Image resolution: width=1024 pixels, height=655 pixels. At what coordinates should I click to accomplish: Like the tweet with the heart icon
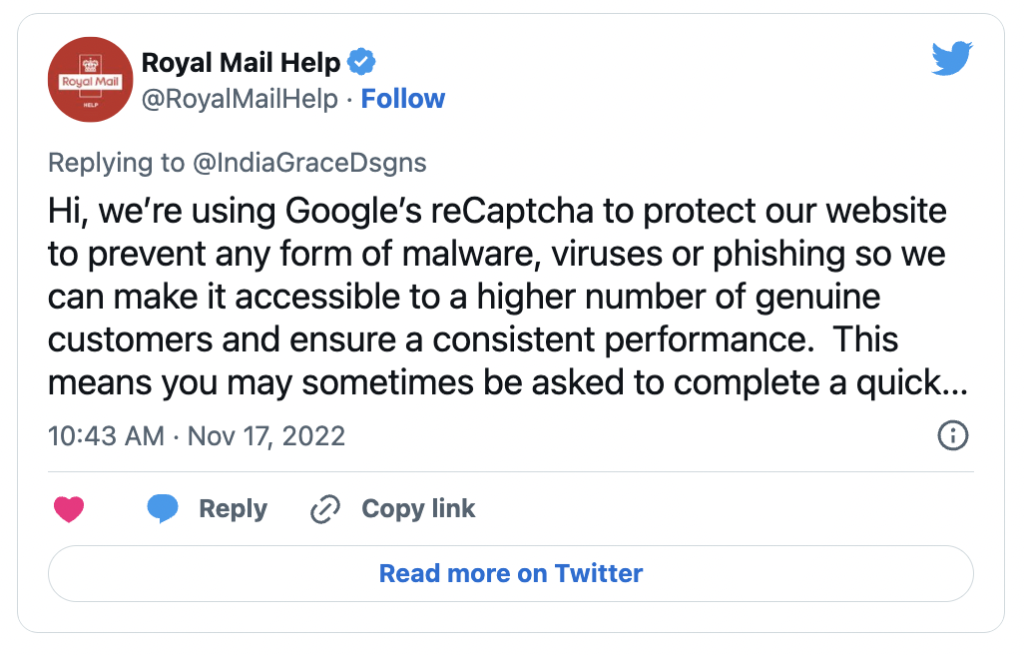tap(69, 509)
